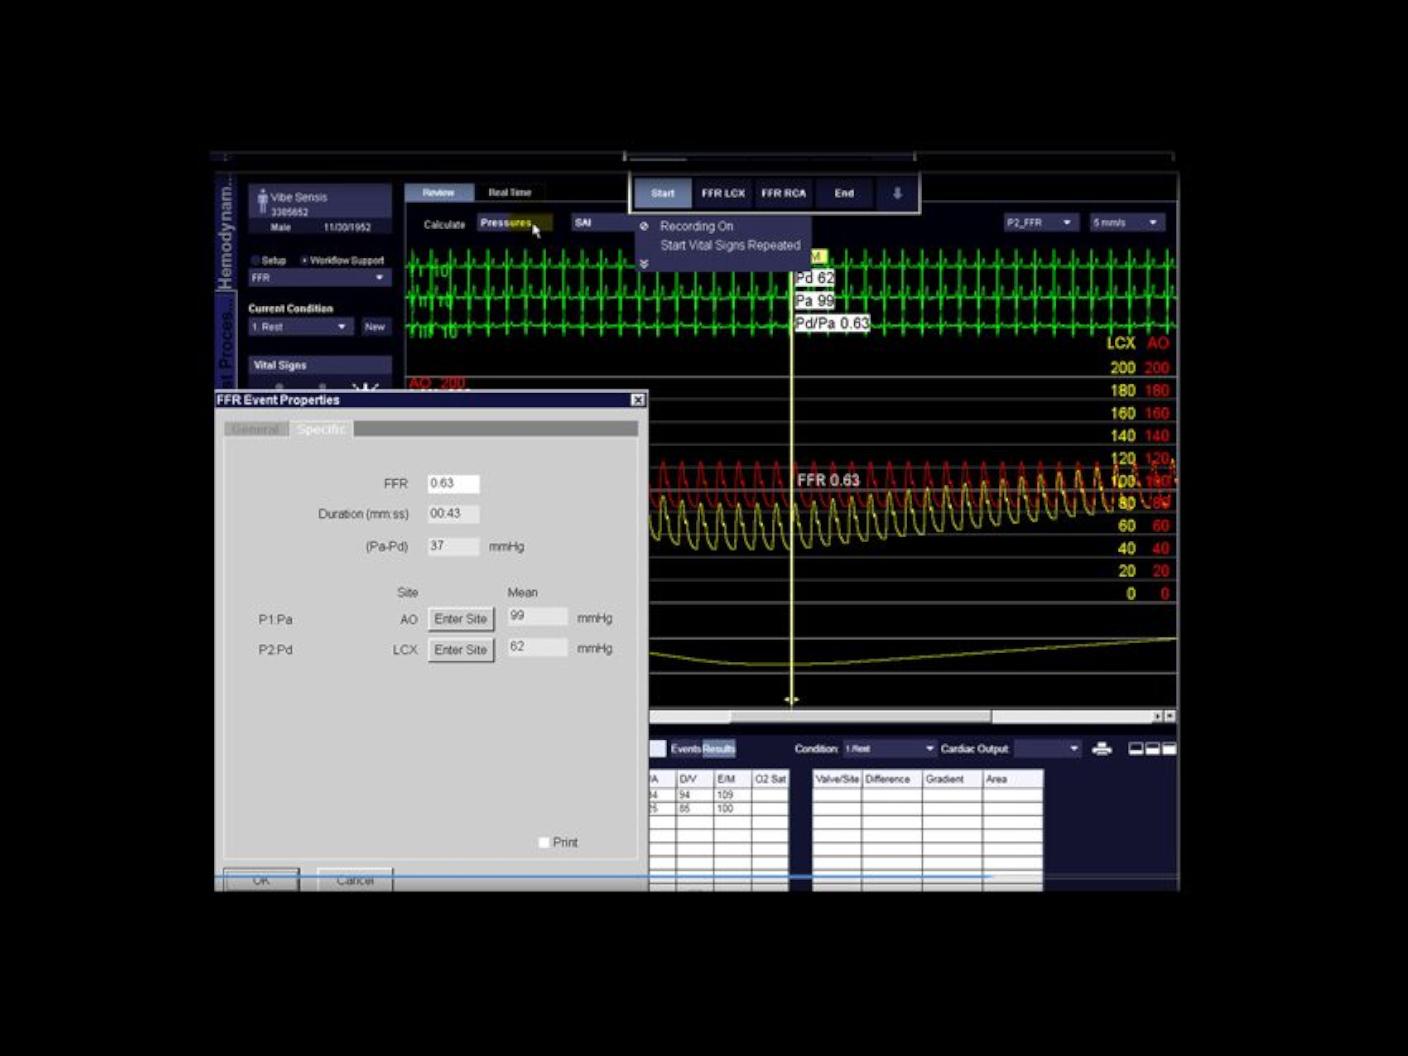Open the P2_FFR dropdown

[x=1040, y=222]
